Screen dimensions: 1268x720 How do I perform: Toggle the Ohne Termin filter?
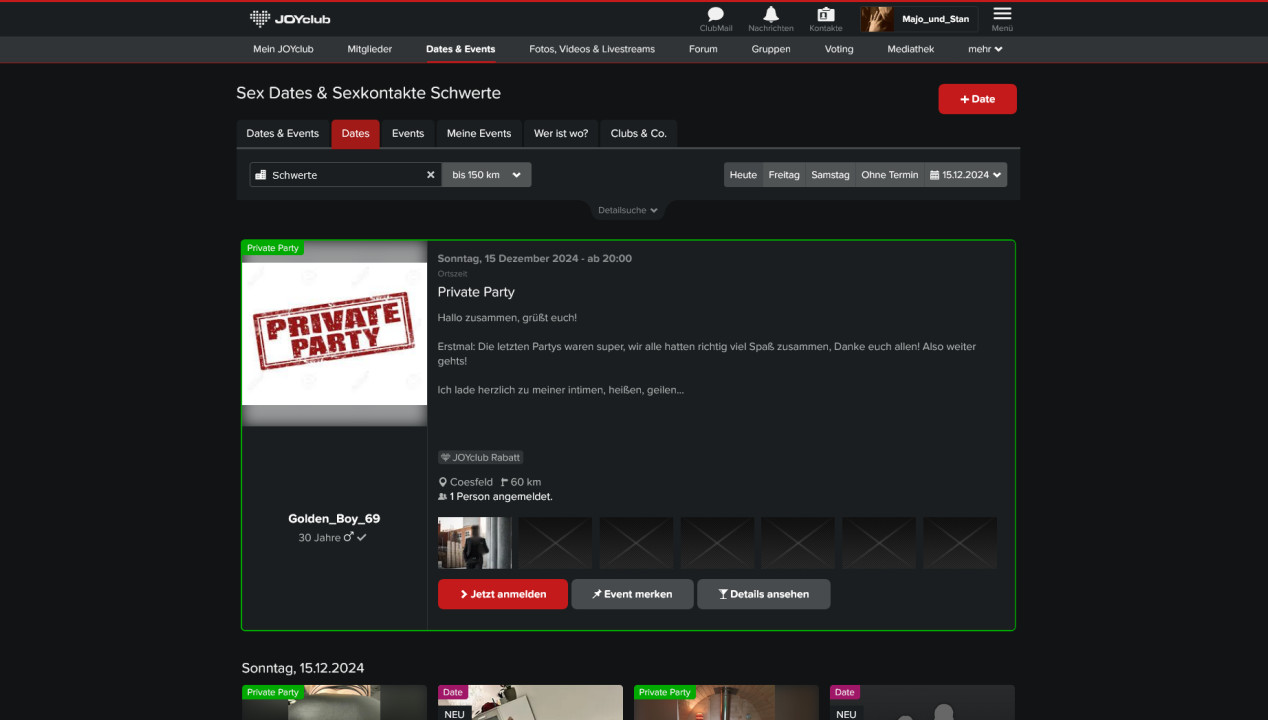pyautogui.click(x=889, y=174)
